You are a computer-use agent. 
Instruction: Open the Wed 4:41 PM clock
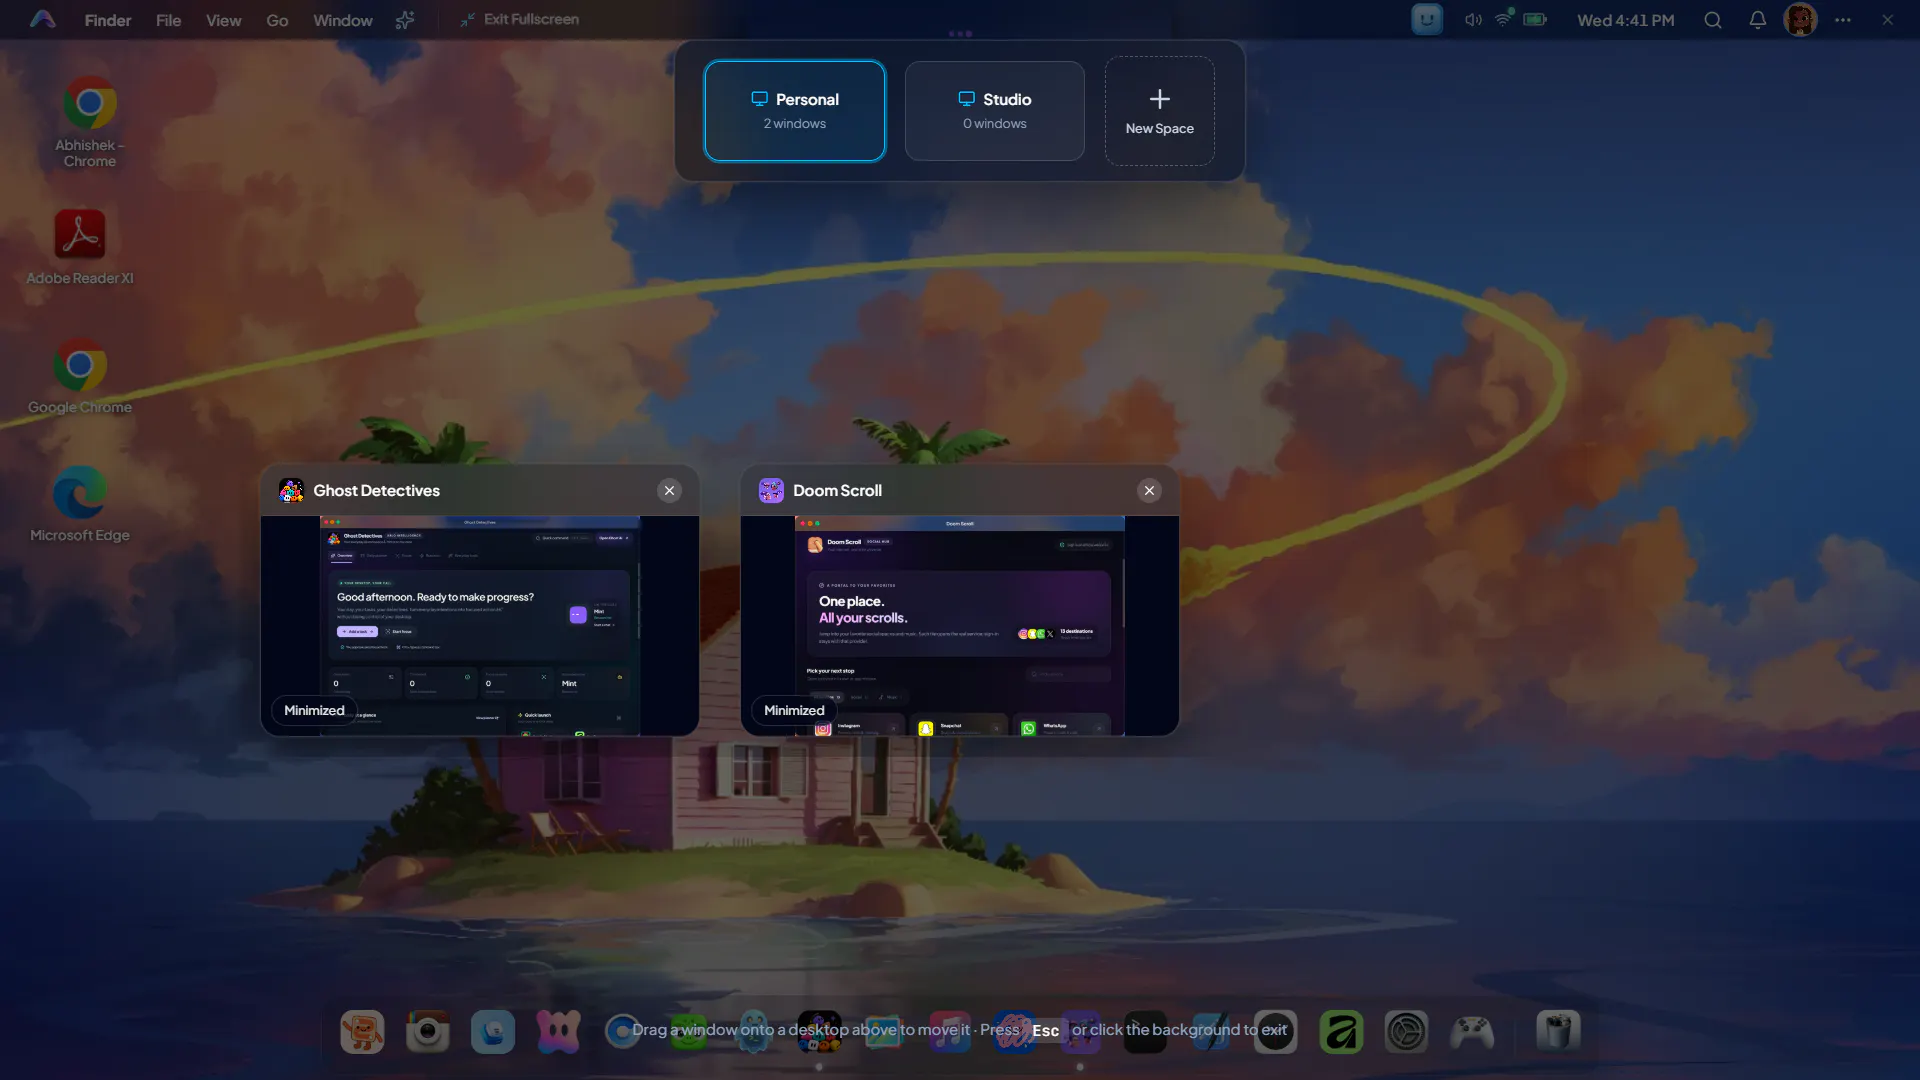click(1626, 20)
